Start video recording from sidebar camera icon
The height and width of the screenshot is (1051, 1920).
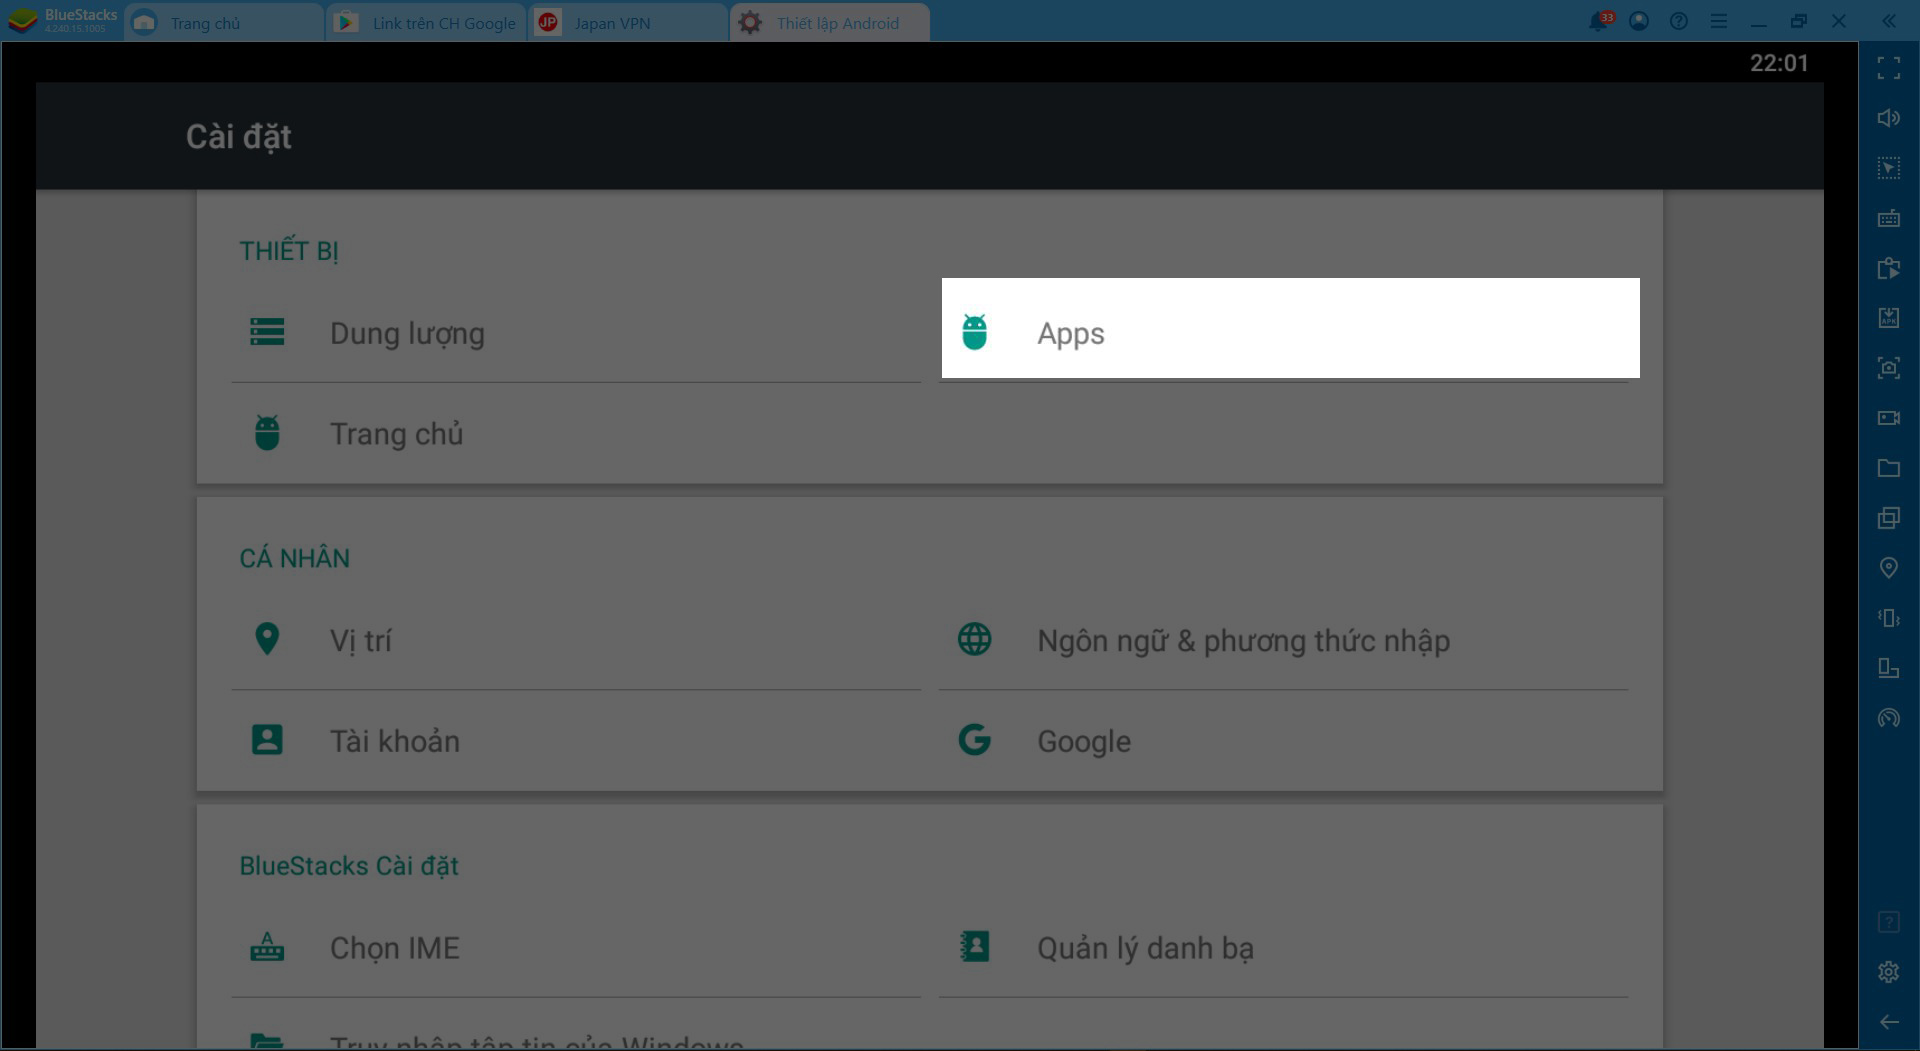click(1888, 418)
